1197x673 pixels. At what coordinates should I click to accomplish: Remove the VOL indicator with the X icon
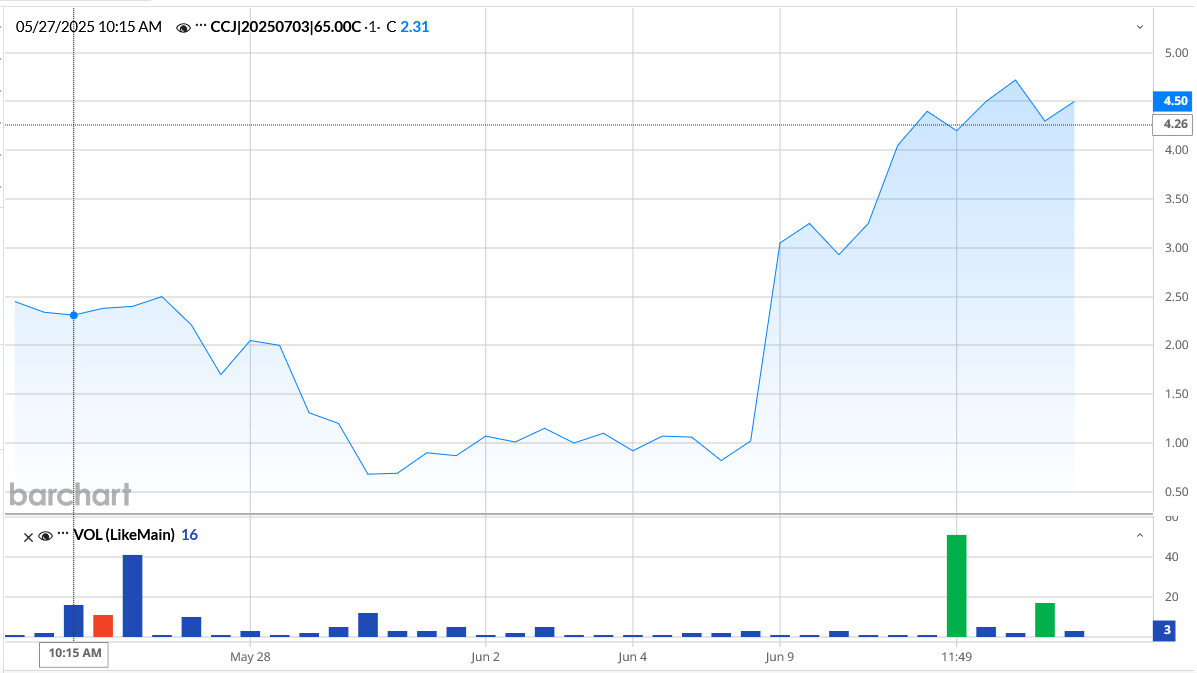pyautogui.click(x=27, y=537)
